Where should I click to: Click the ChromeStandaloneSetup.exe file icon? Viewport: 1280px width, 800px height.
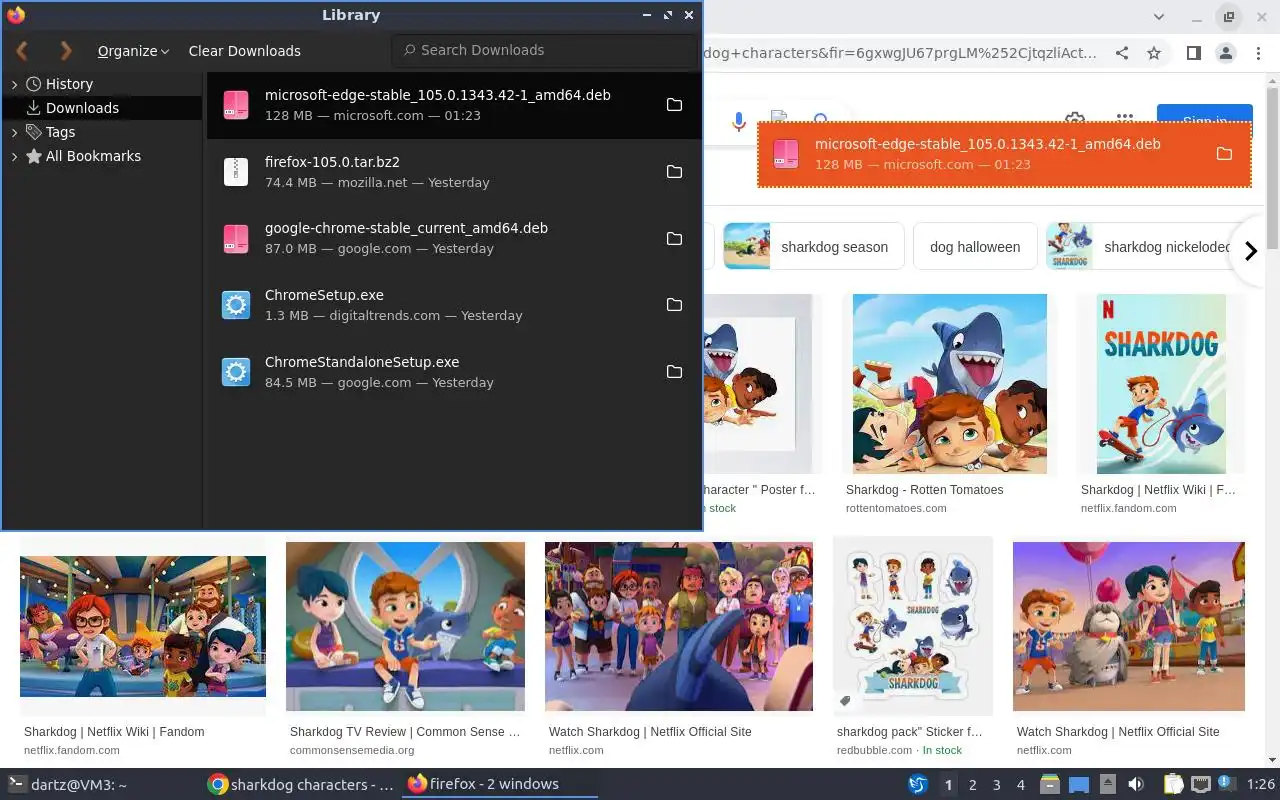(x=236, y=372)
